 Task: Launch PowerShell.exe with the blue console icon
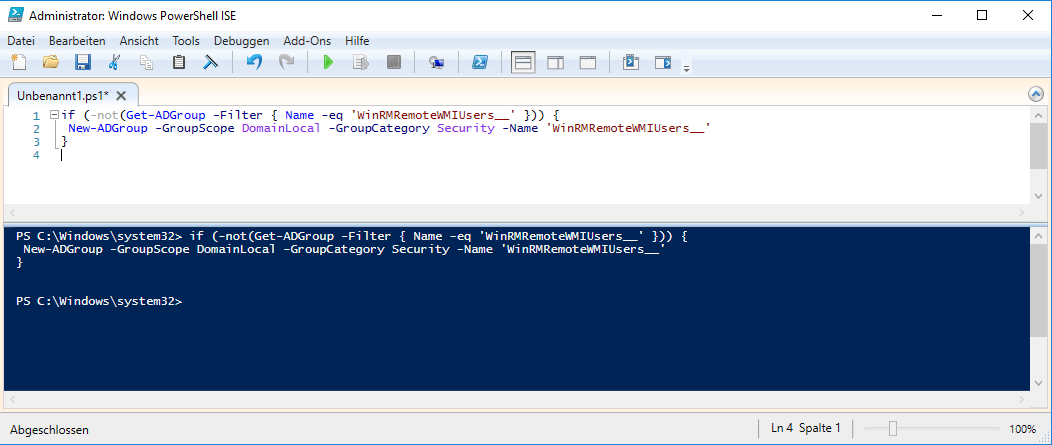(480, 63)
